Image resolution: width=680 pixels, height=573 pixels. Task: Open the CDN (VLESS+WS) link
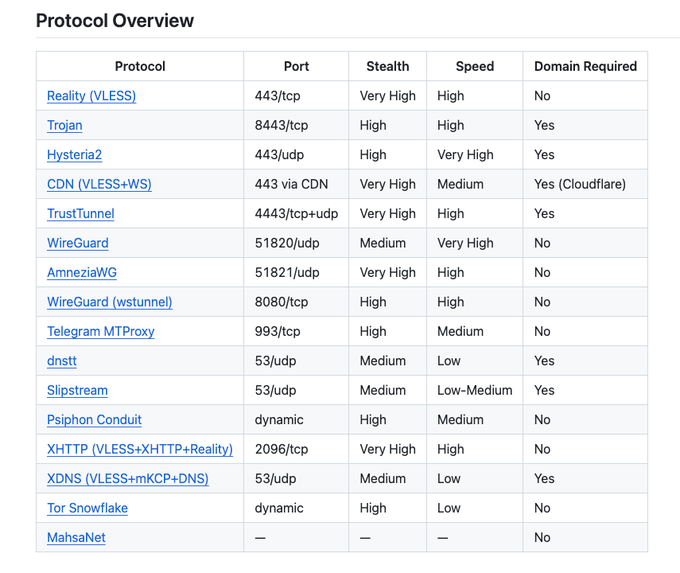(99, 184)
